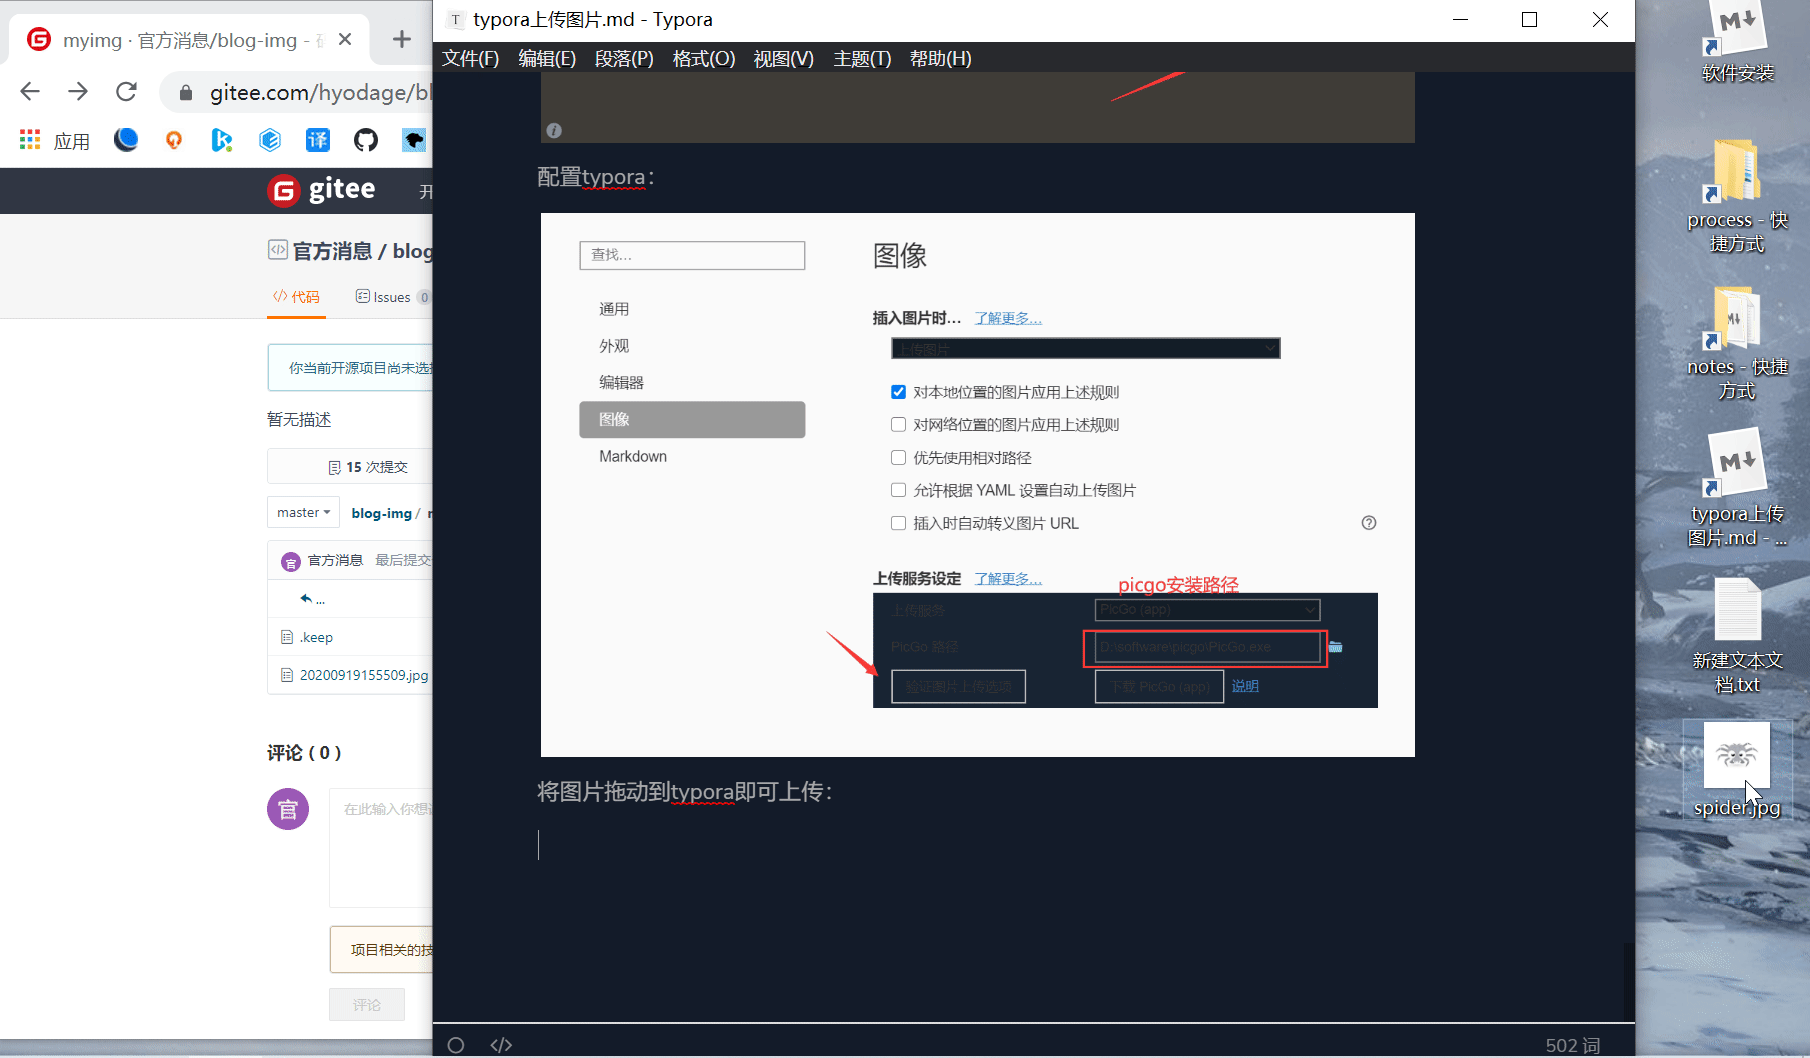Enable the 优先使用相对路径 checkbox
This screenshot has height=1058, width=1810.
click(898, 458)
